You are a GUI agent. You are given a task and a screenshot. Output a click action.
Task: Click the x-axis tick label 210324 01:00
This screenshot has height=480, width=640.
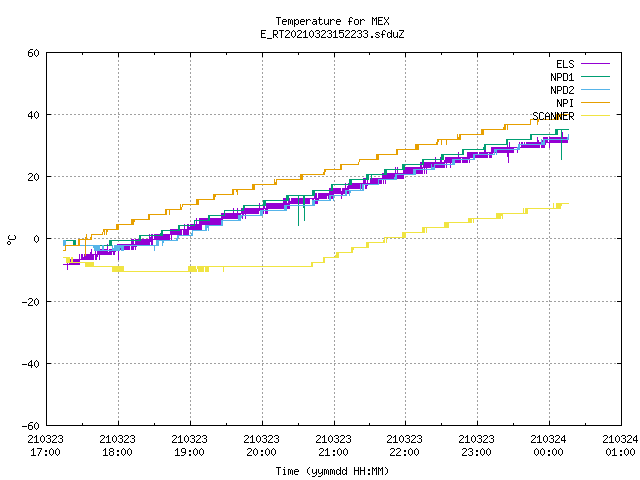pos(620,446)
